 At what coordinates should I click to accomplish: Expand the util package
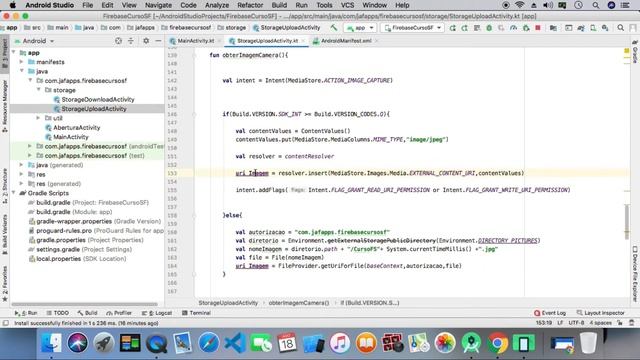pos(39,118)
